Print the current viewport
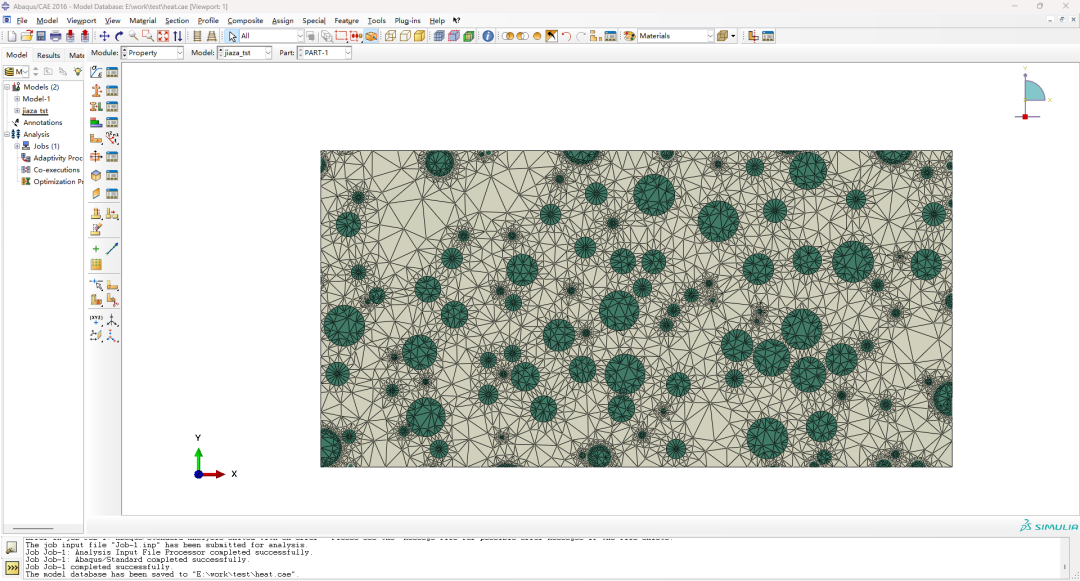 [55, 36]
